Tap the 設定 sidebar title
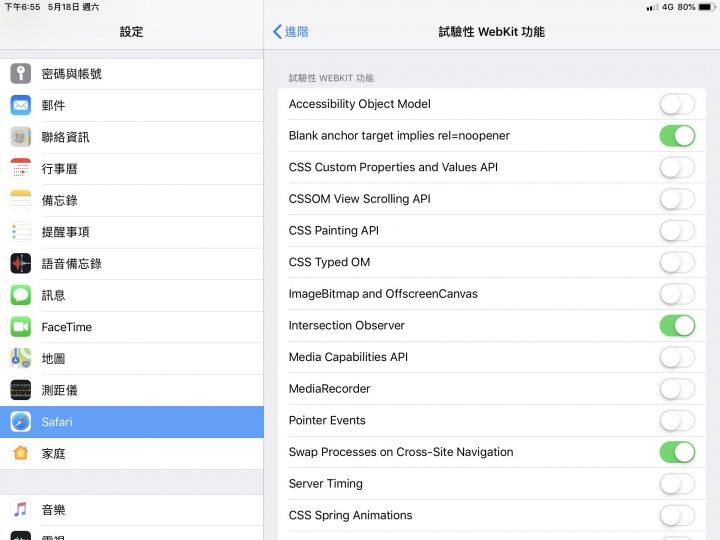This screenshot has height=540, width=720. [131, 32]
